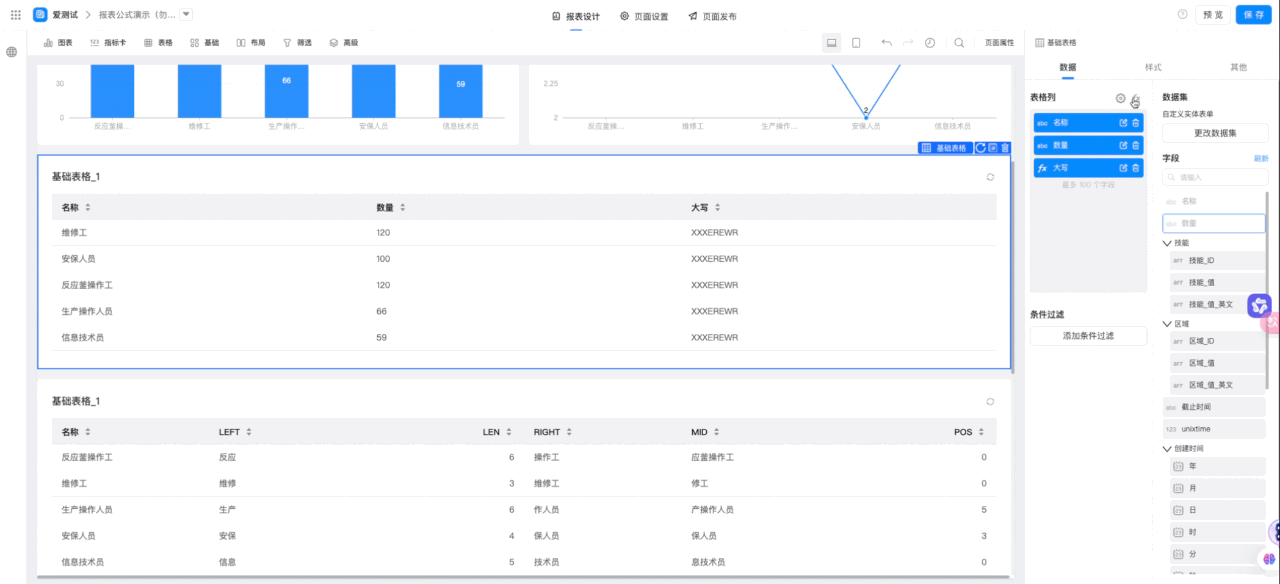Viewport: 1280px width, 584px height.
Task: Sort lower table by POS column
Action: coord(982,432)
